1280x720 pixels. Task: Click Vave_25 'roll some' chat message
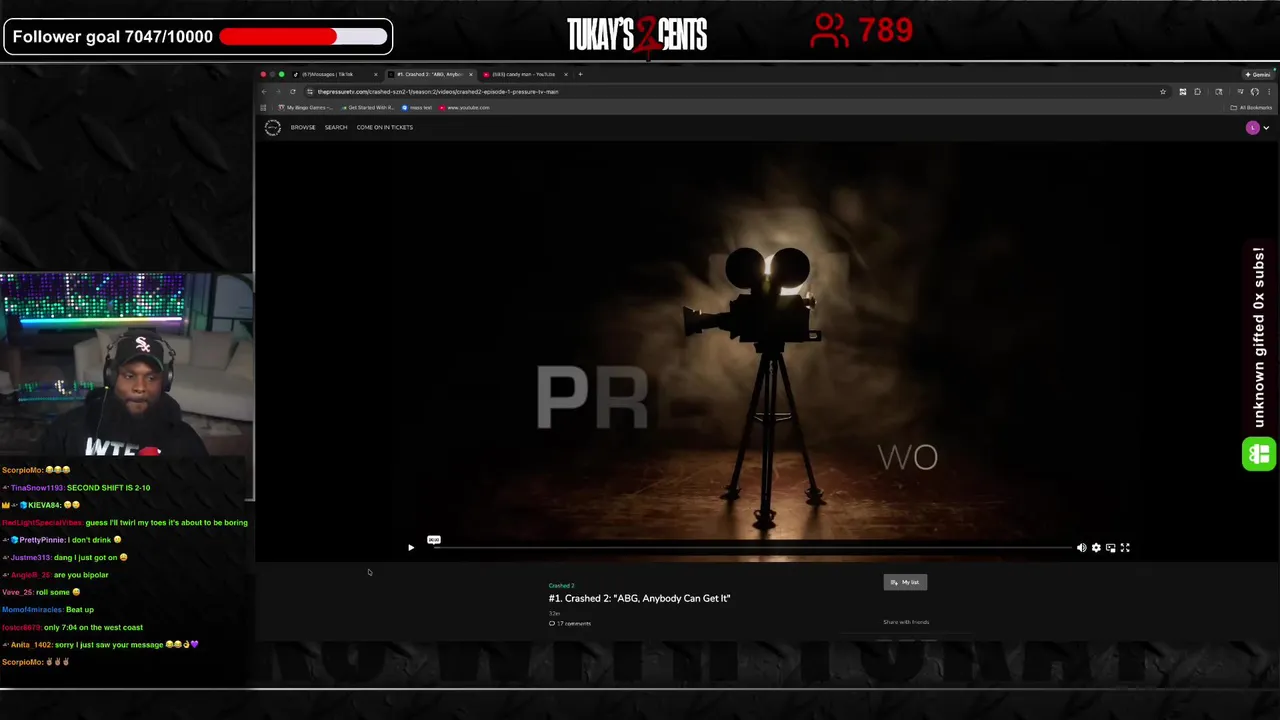pyautogui.click(x=42, y=592)
